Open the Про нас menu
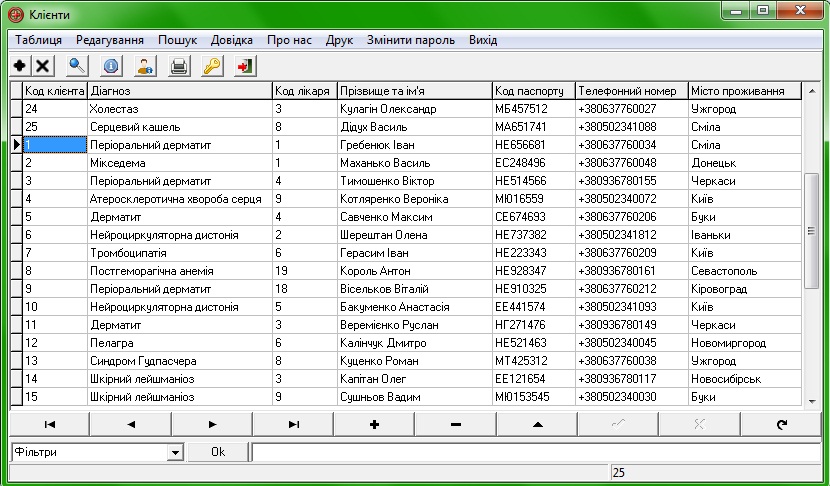The width and height of the screenshot is (830, 486). click(x=290, y=40)
